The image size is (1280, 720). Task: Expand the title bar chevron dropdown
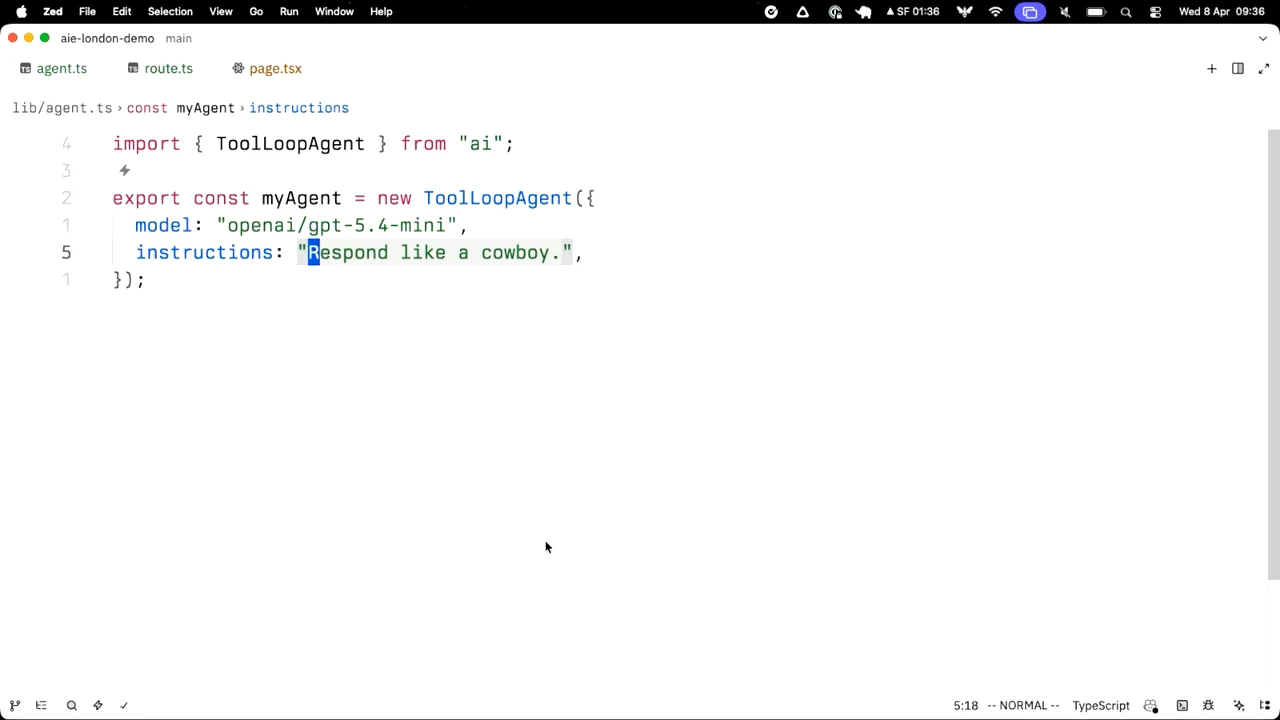point(1263,38)
